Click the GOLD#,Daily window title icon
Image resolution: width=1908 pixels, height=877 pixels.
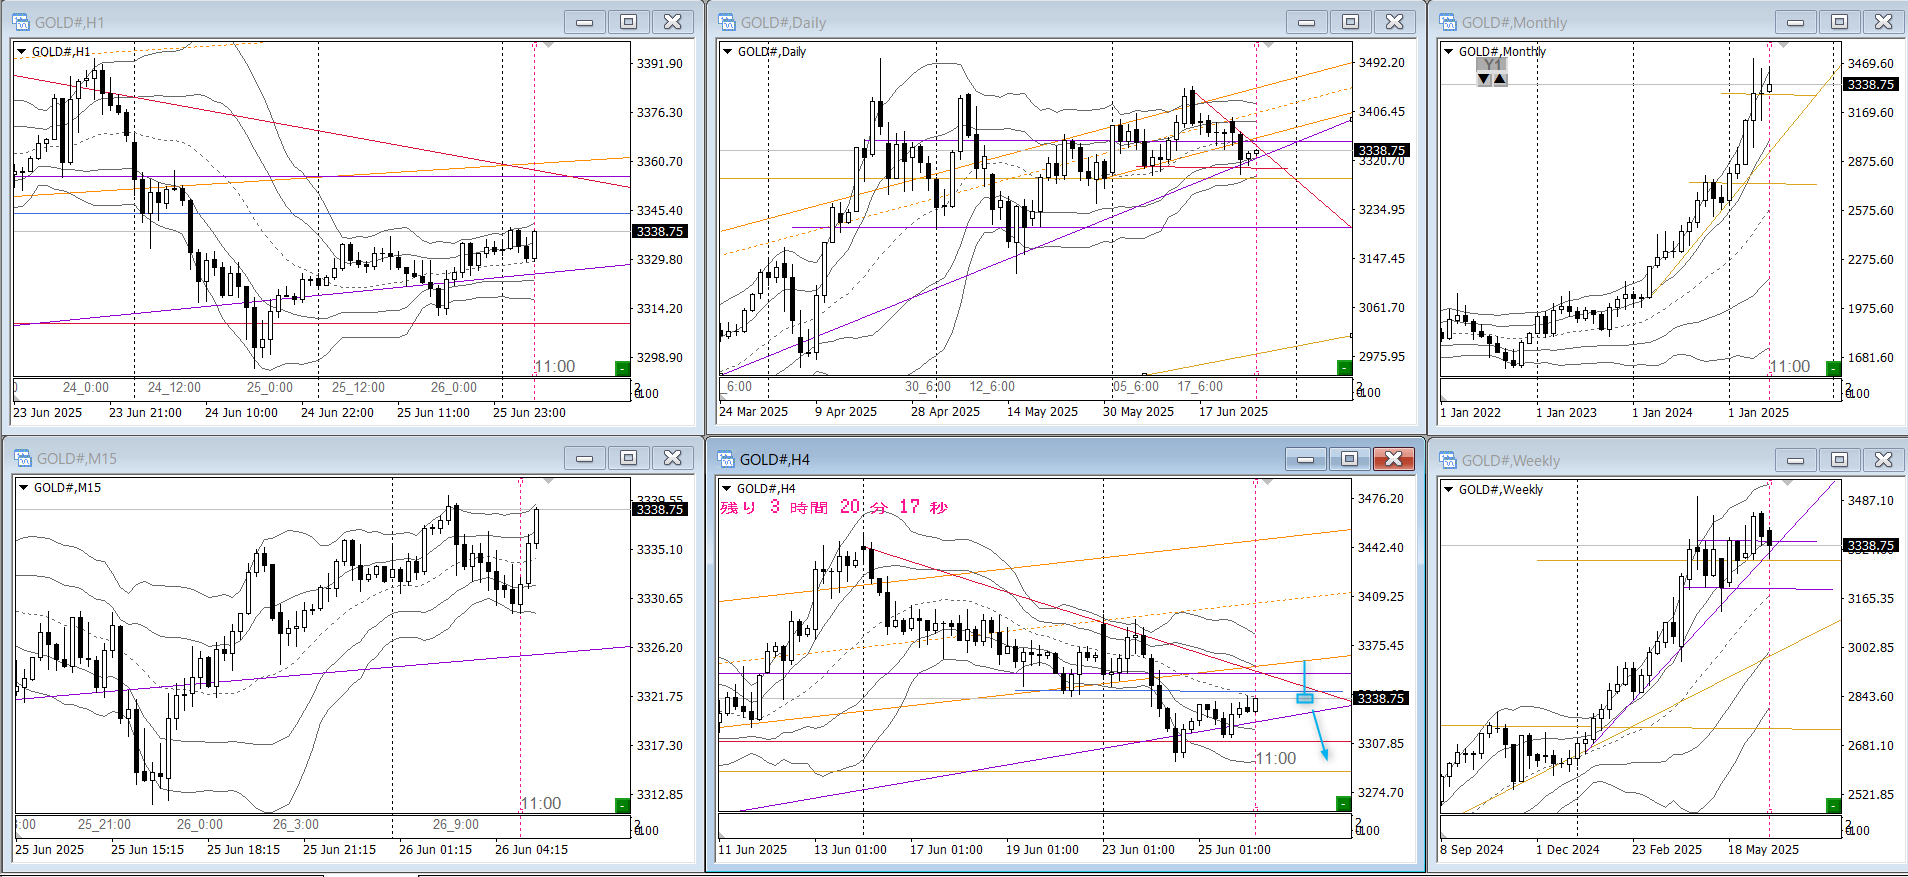coord(727,22)
